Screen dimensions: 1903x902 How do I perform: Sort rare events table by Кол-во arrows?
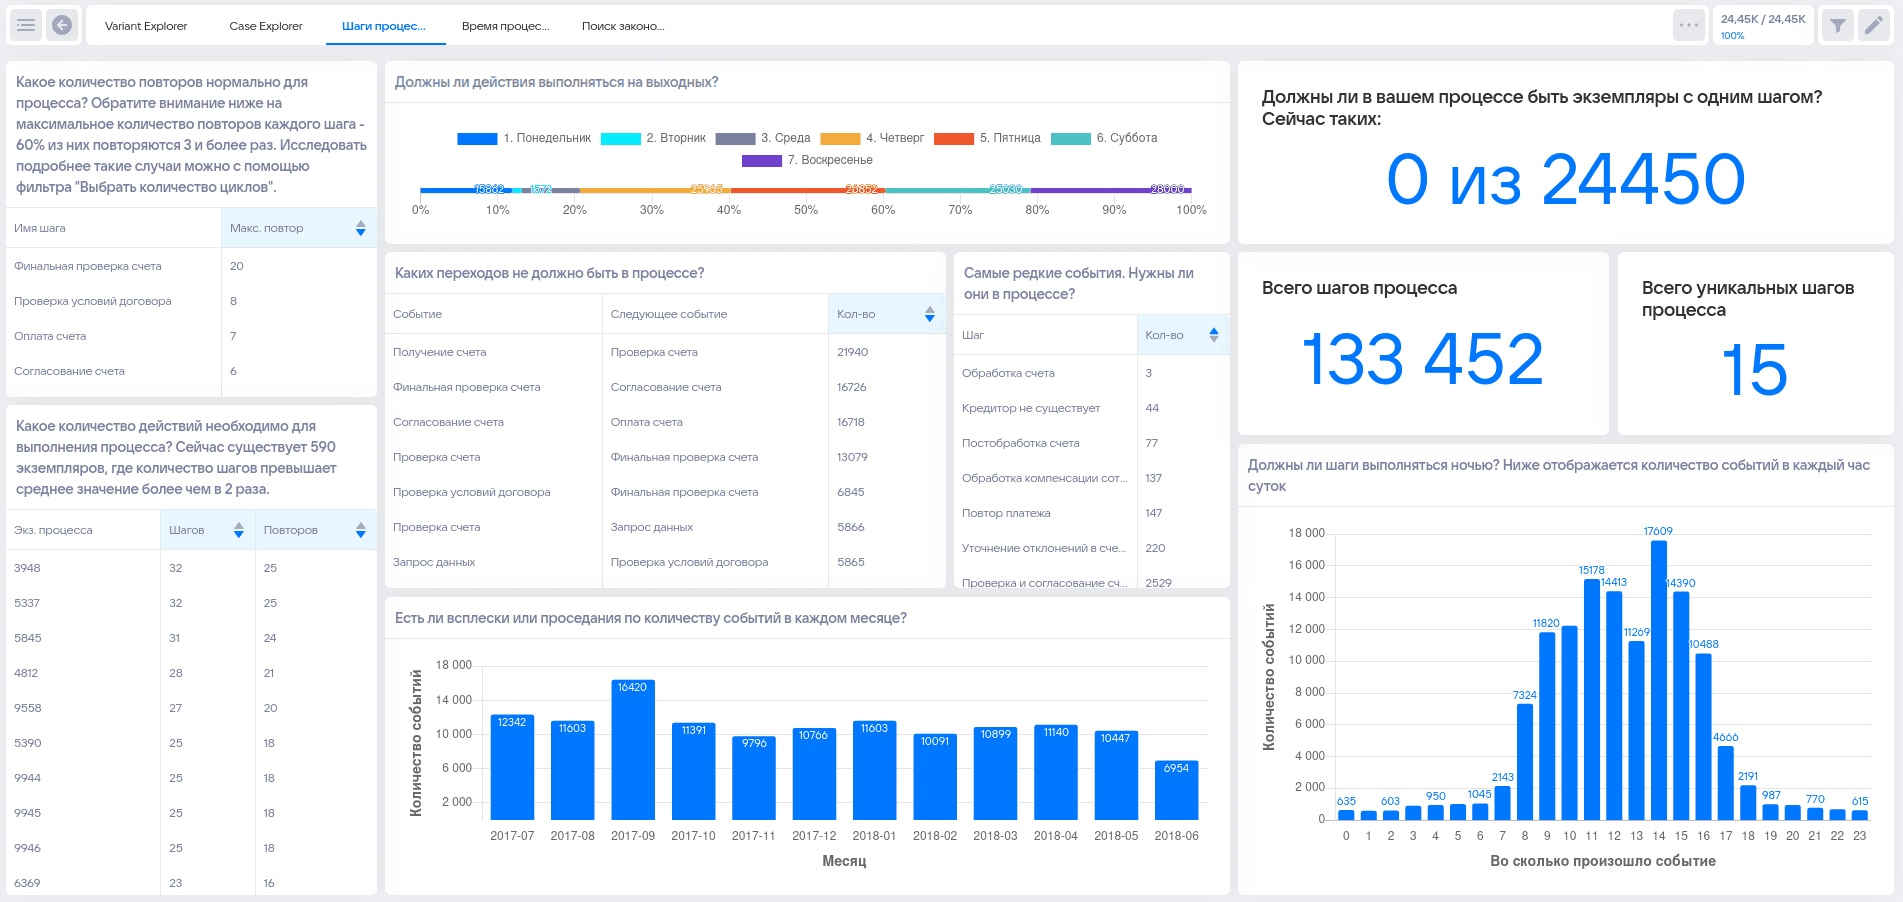(x=1214, y=336)
